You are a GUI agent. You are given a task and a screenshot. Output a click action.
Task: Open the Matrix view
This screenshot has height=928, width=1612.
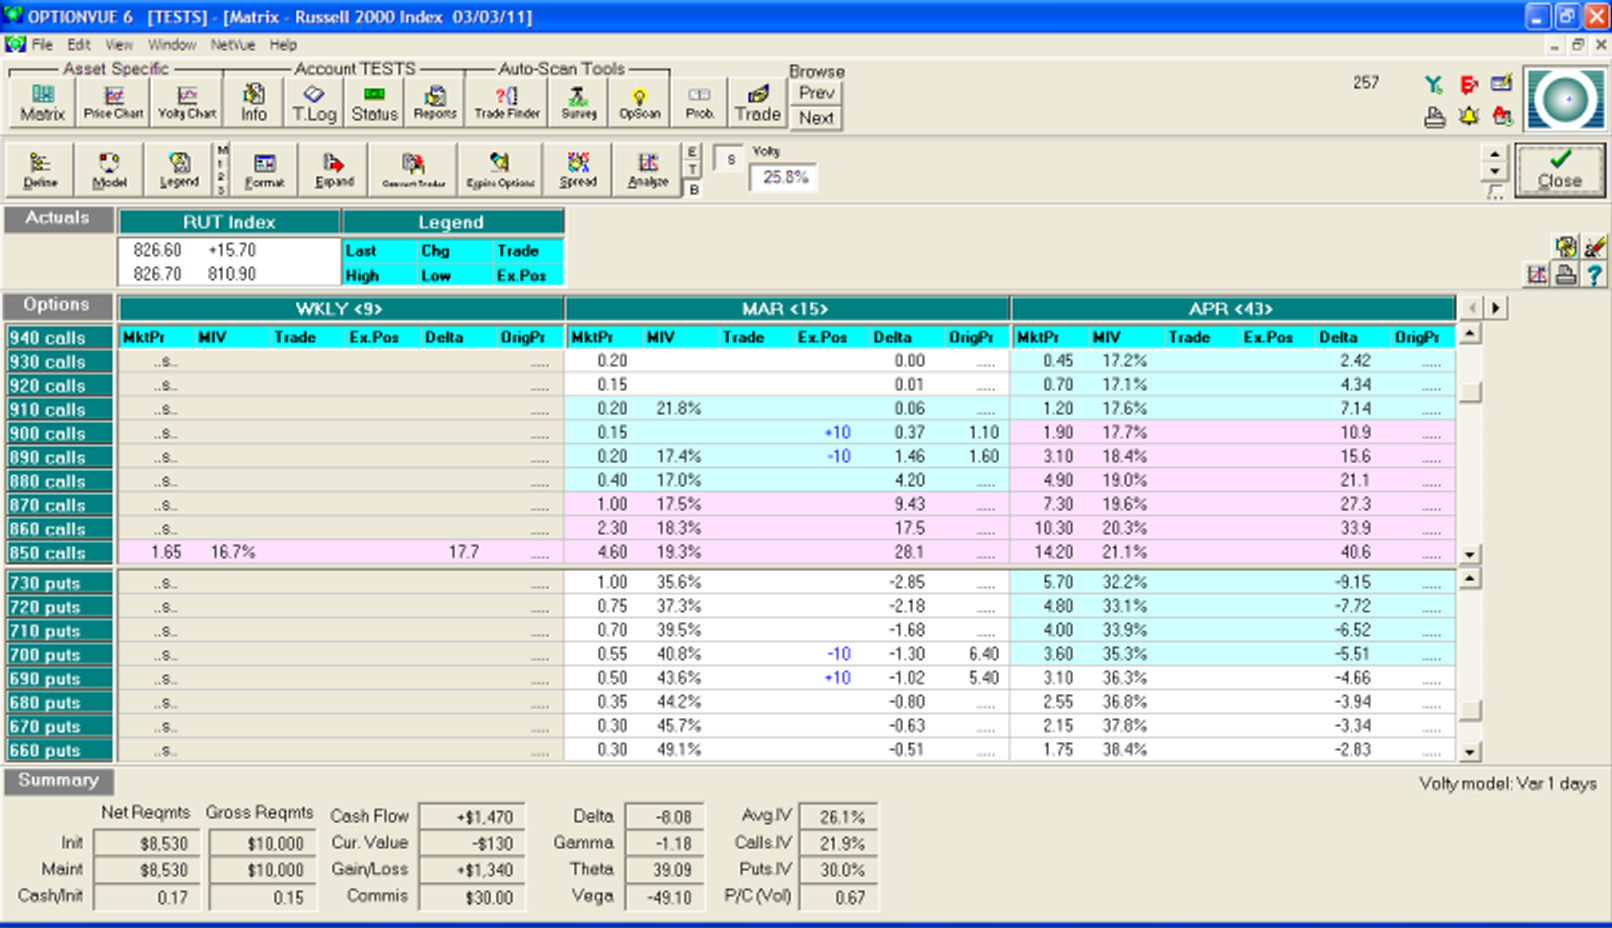pyautogui.click(x=42, y=102)
